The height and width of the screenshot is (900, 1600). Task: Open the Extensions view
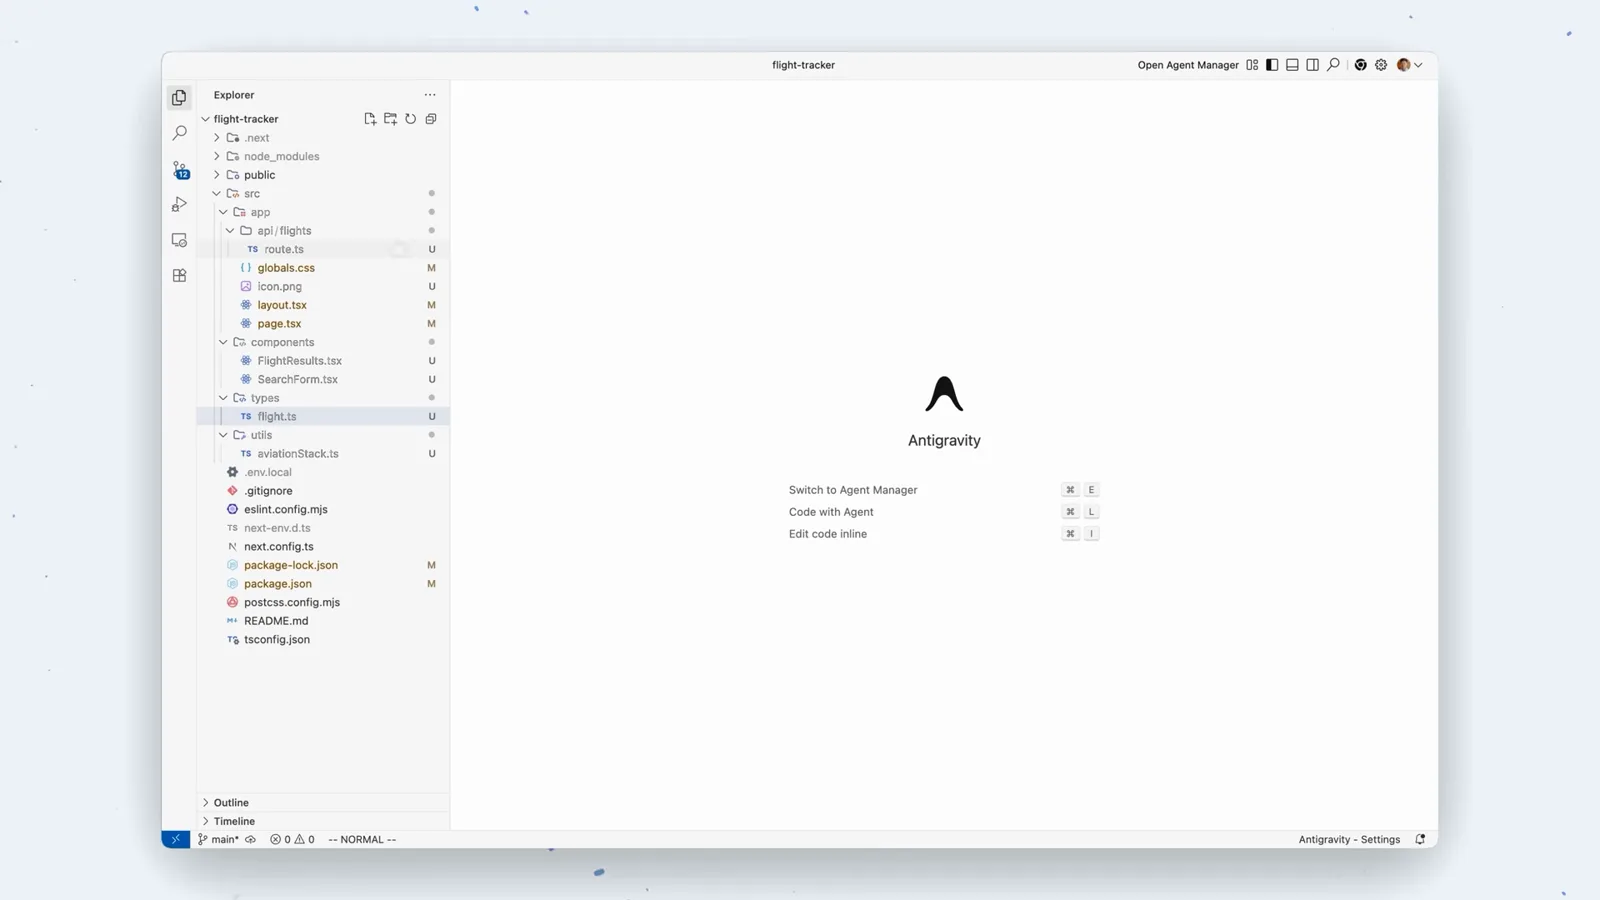(x=179, y=276)
